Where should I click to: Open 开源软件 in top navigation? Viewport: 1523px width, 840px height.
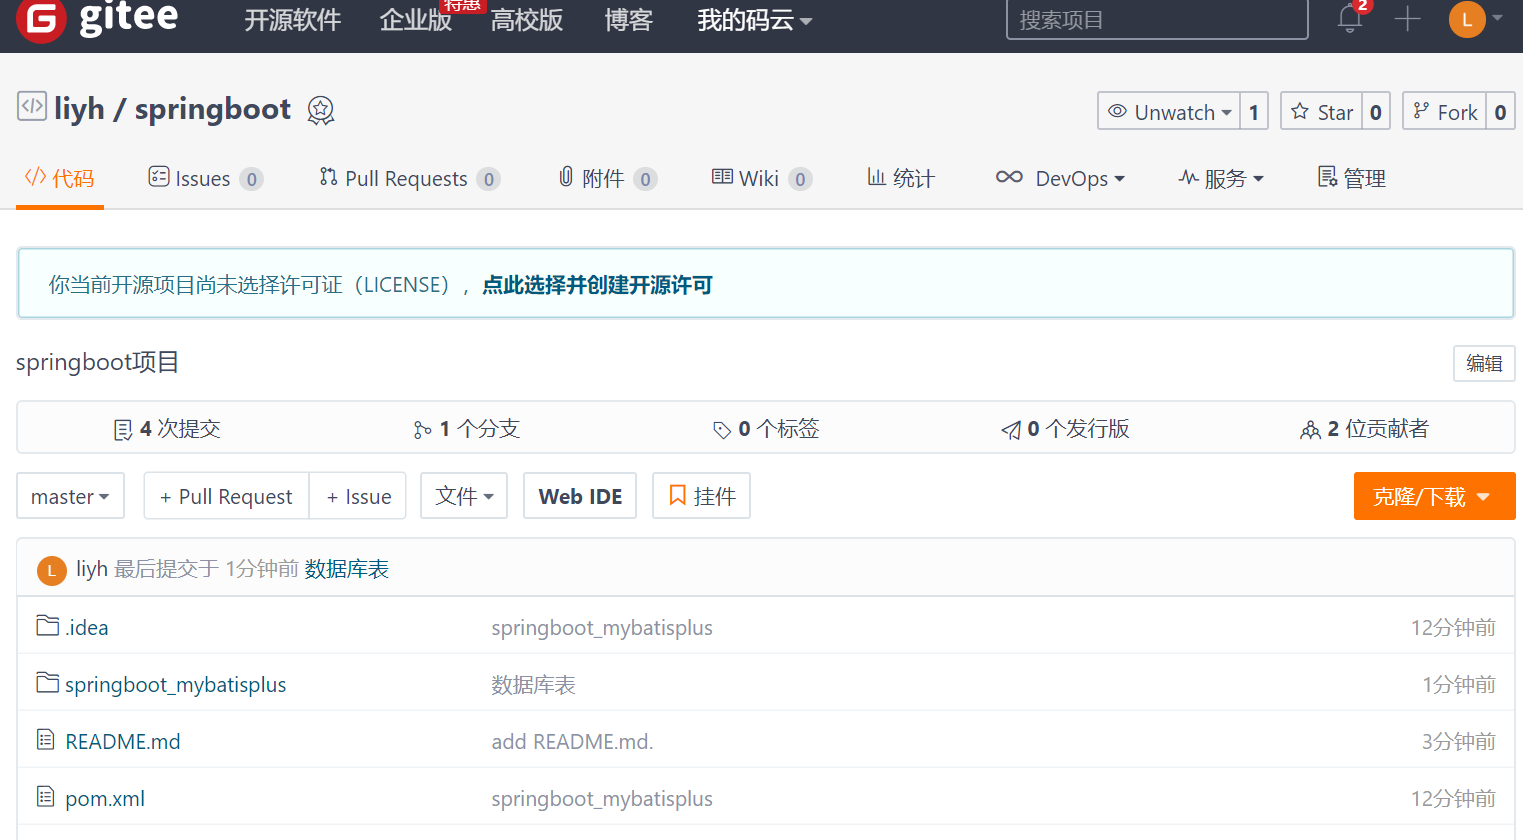pyautogui.click(x=293, y=20)
